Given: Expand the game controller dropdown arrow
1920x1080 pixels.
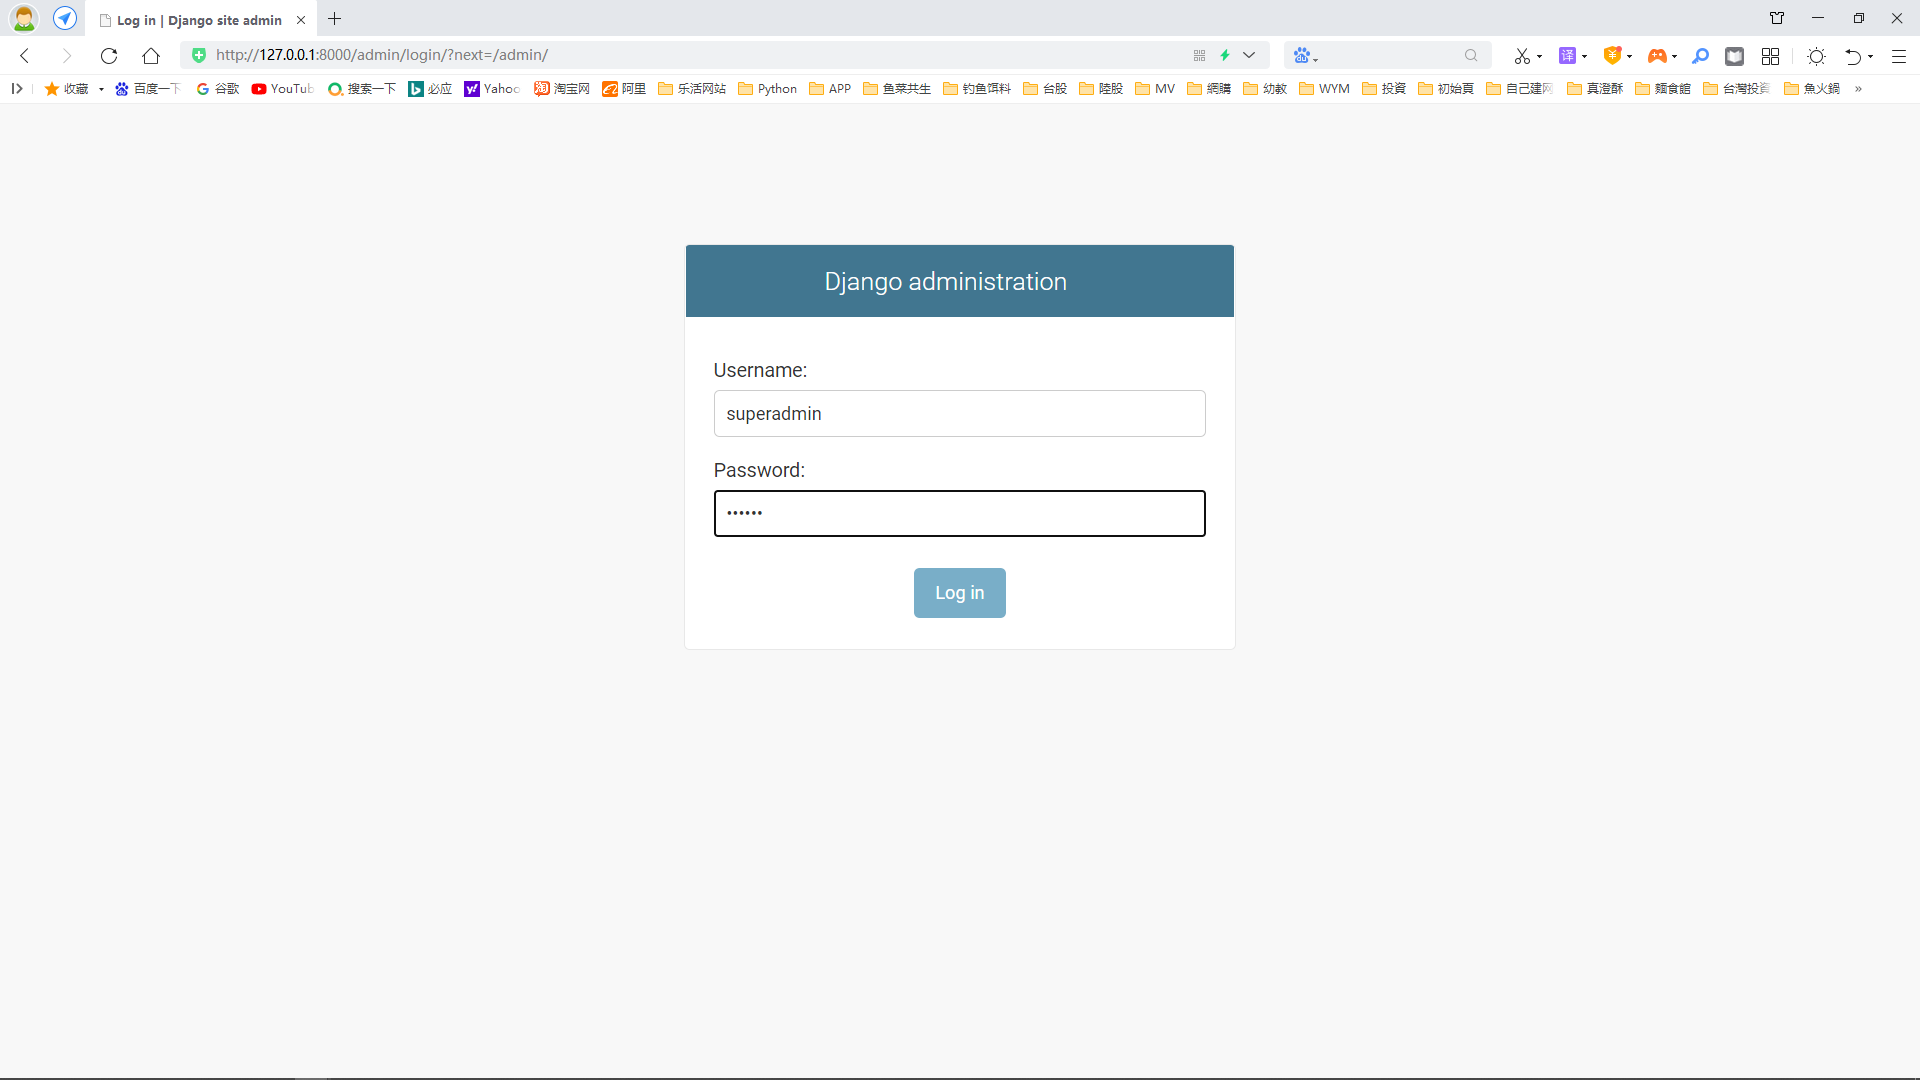Looking at the screenshot, I should click(1675, 56).
